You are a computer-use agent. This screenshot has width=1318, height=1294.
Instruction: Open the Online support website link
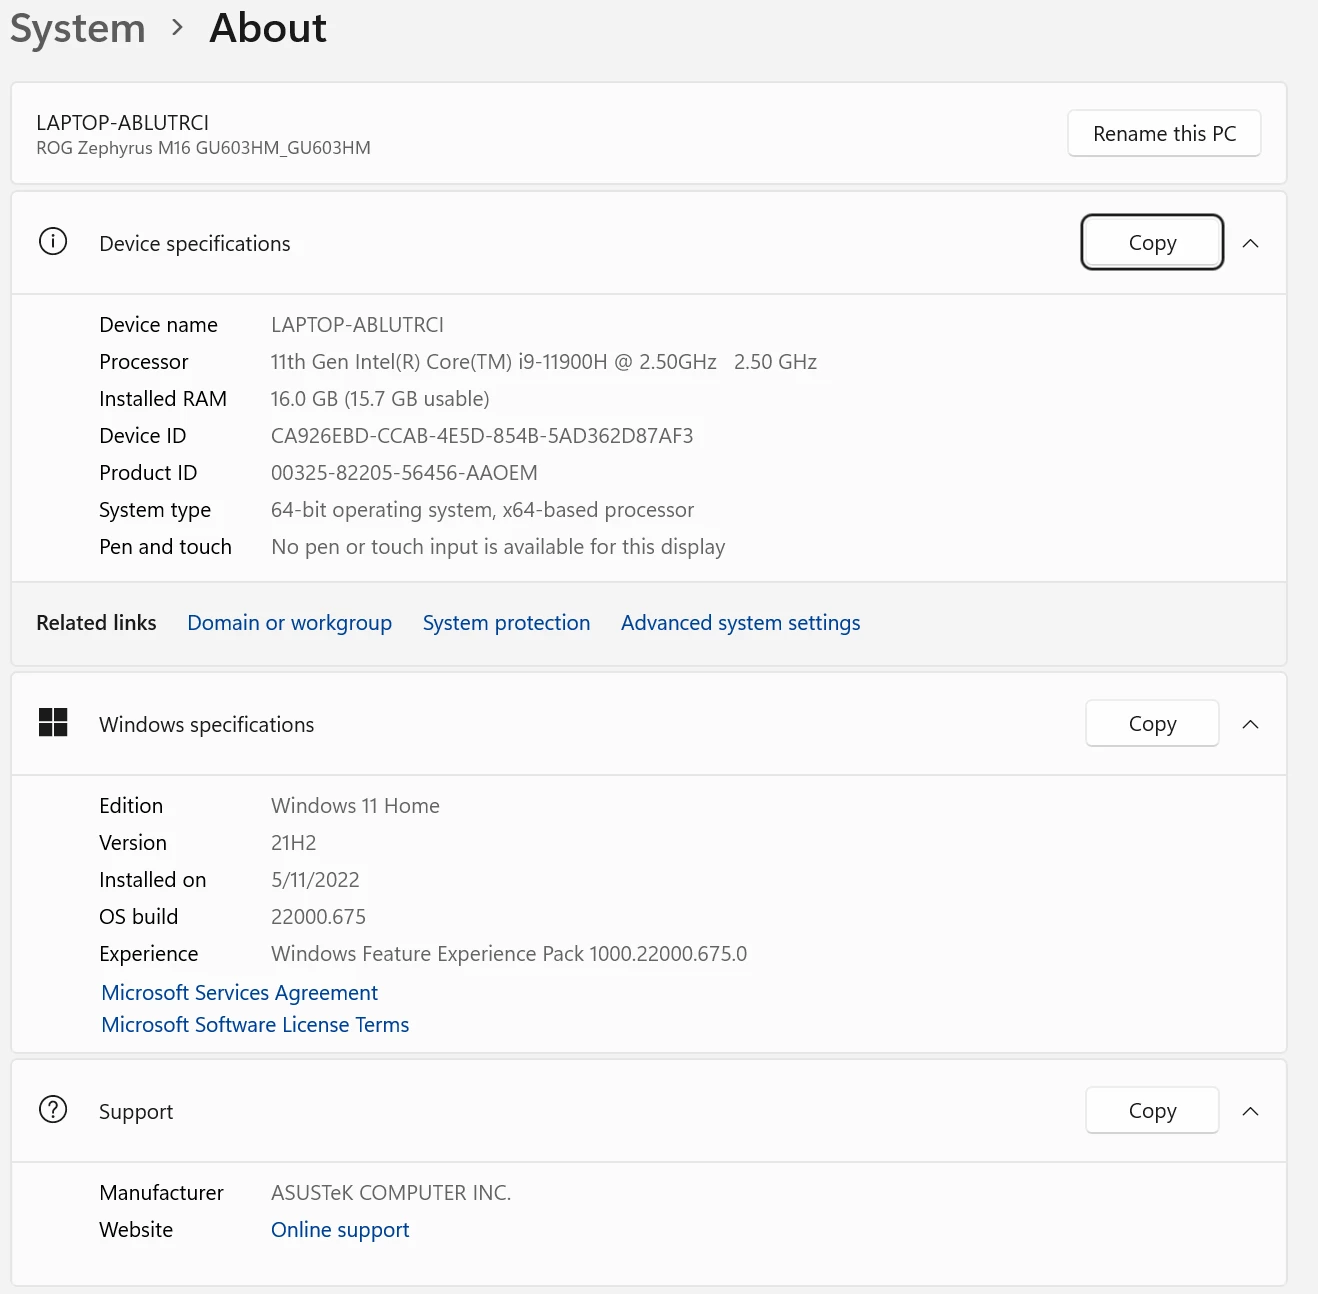[x=340, y=1230]
